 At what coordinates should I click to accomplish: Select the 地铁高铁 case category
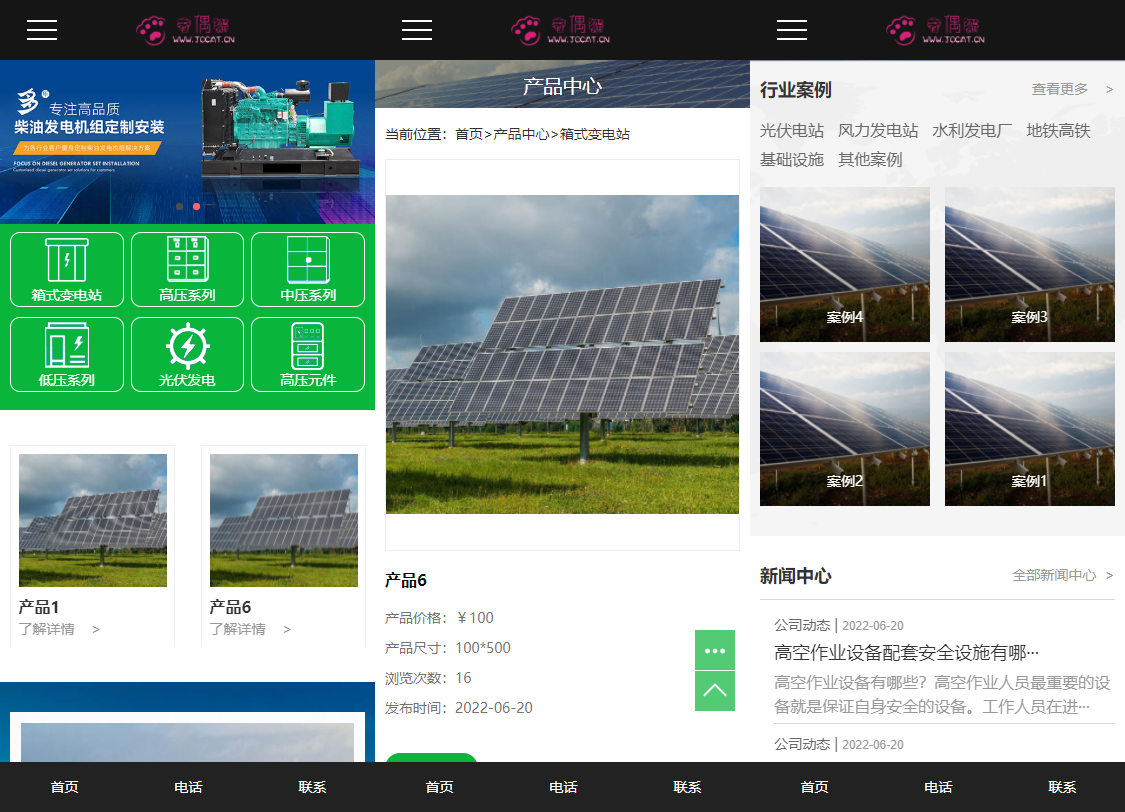coord(1058,131)
